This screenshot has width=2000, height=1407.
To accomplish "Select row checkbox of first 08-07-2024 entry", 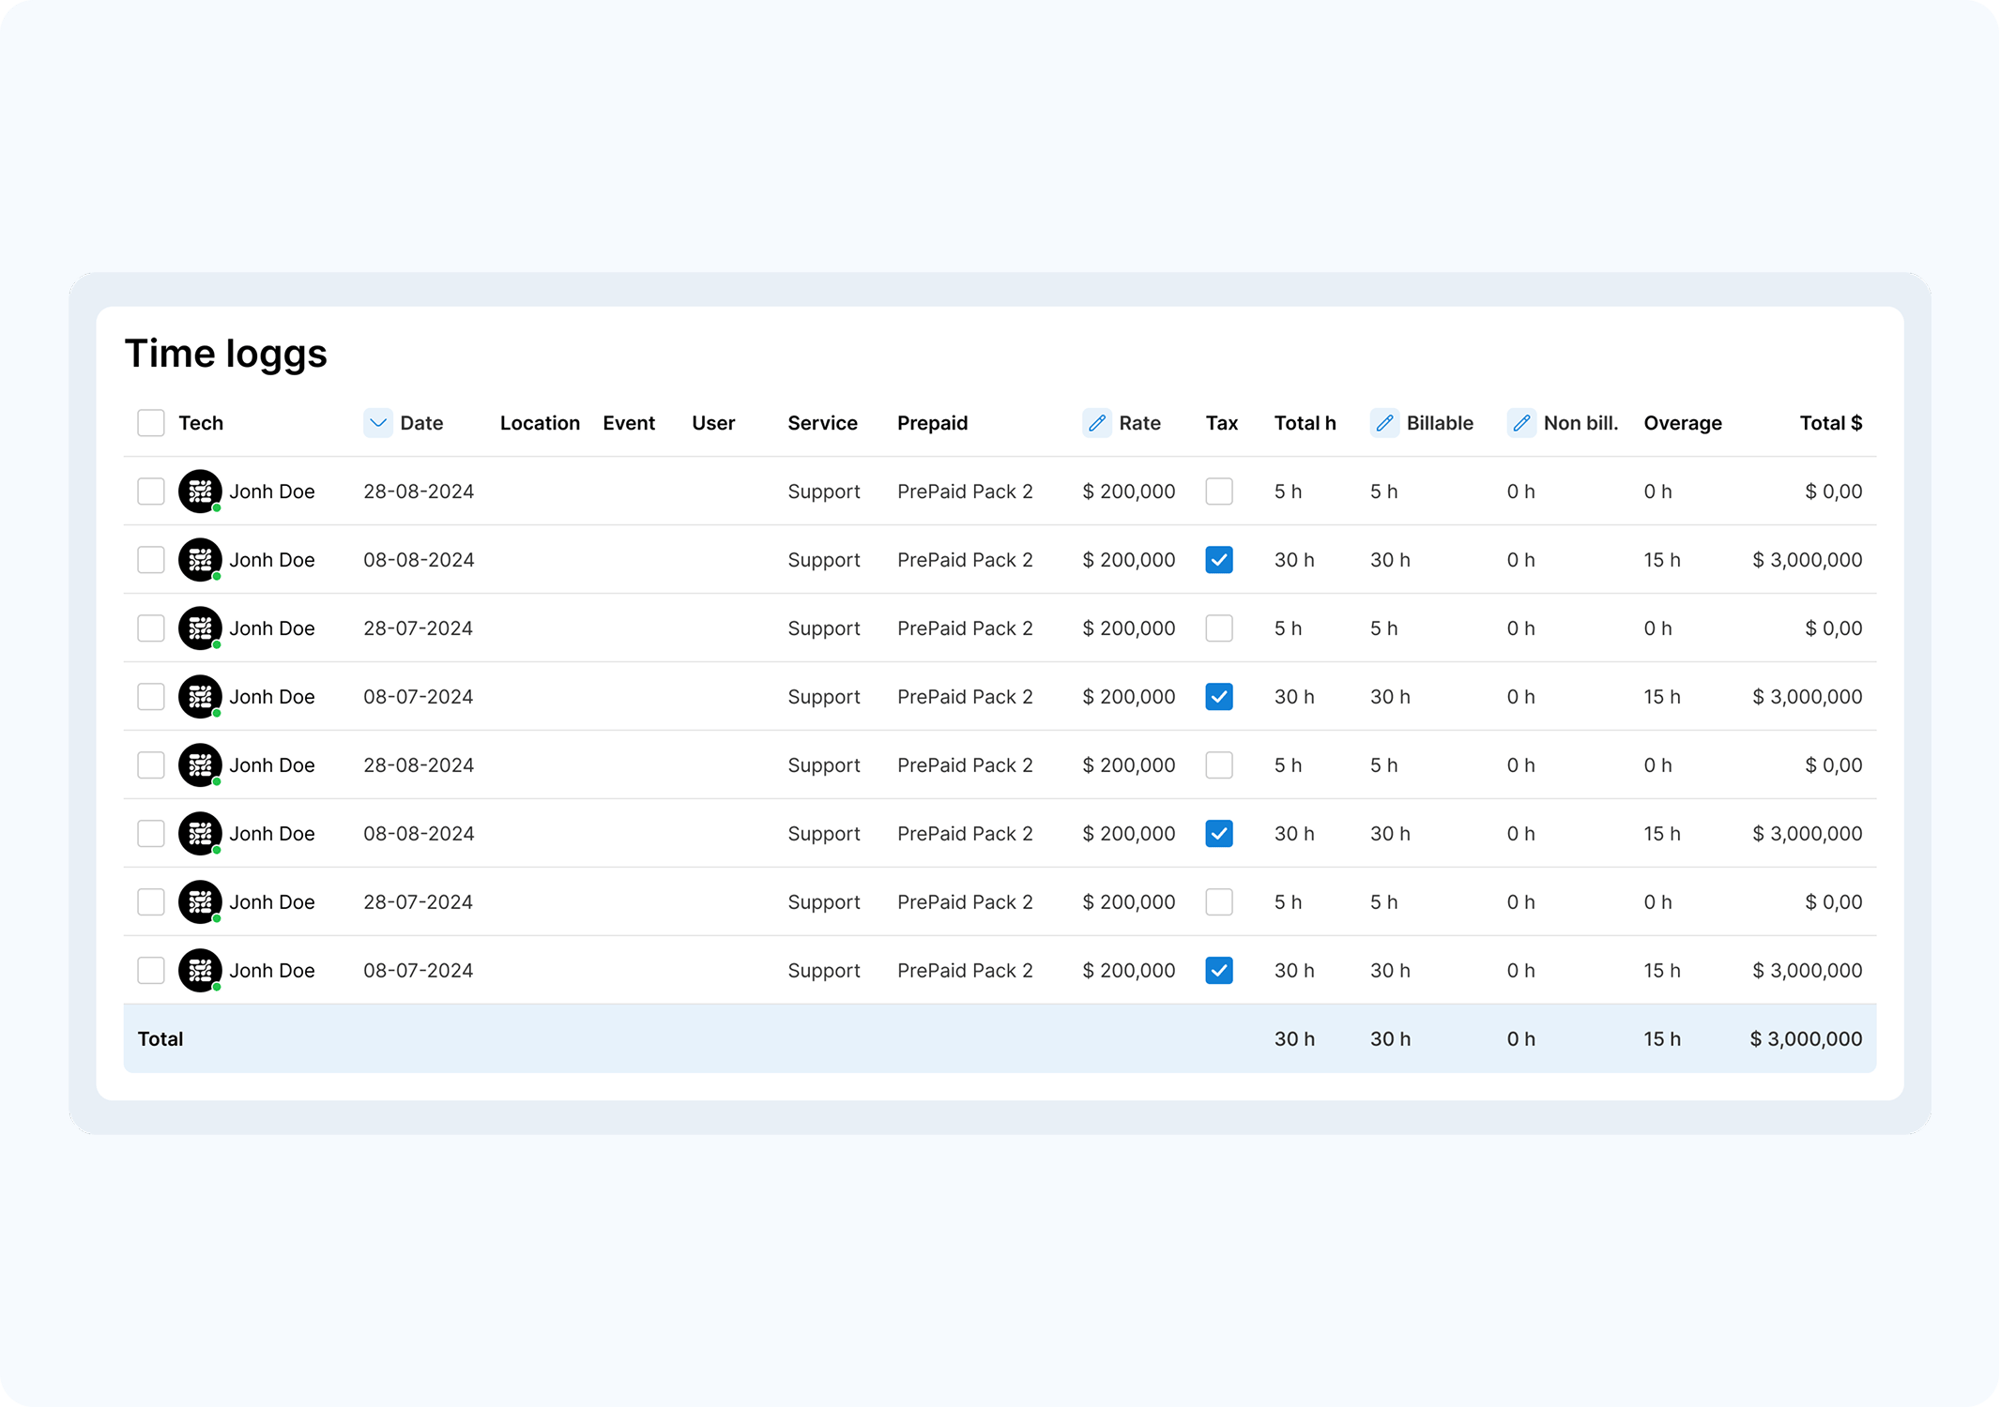I will pos(151,697).
